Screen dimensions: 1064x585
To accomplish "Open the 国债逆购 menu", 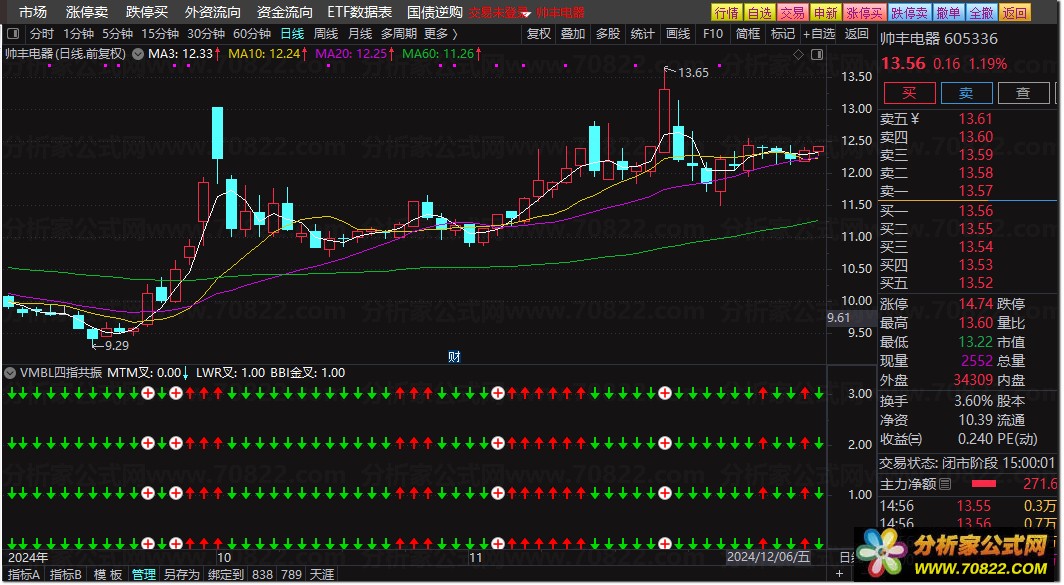I will point(434,12).
